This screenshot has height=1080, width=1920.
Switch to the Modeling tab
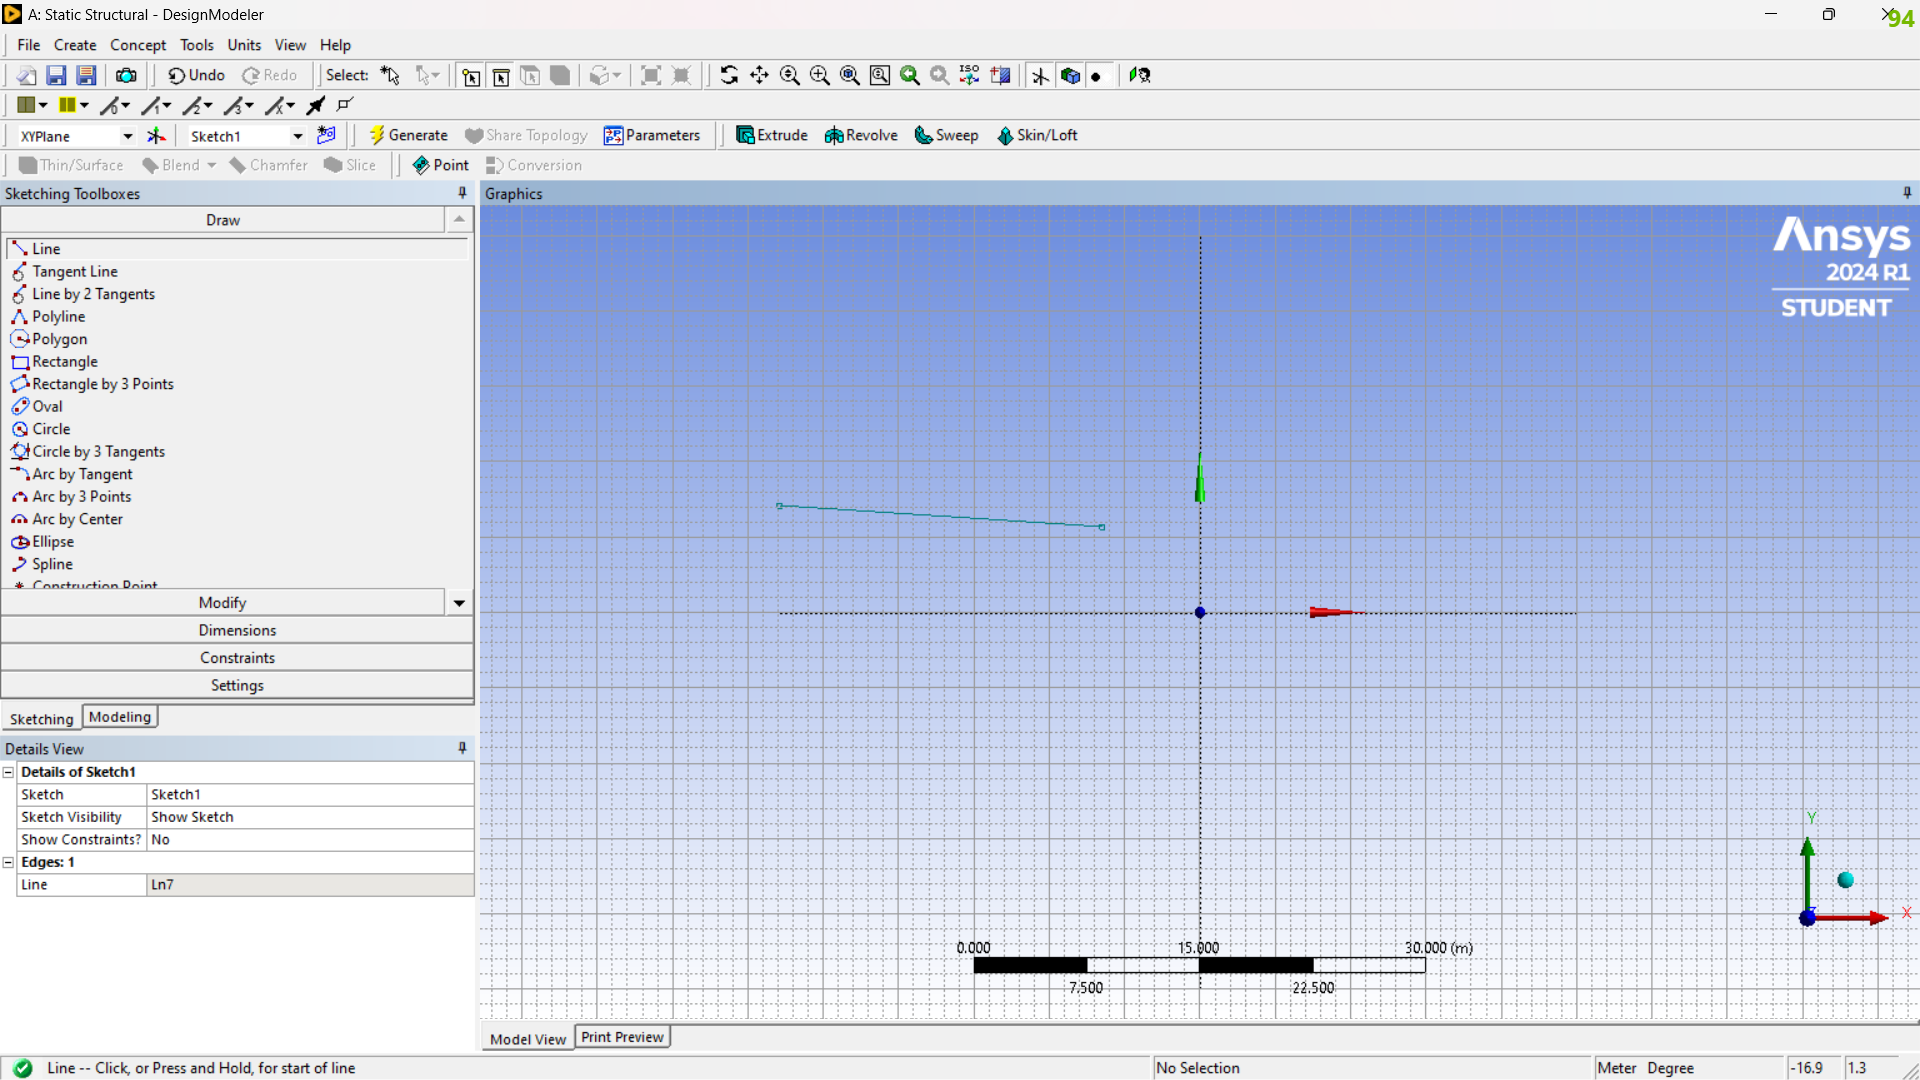click(x=120, y=717)
